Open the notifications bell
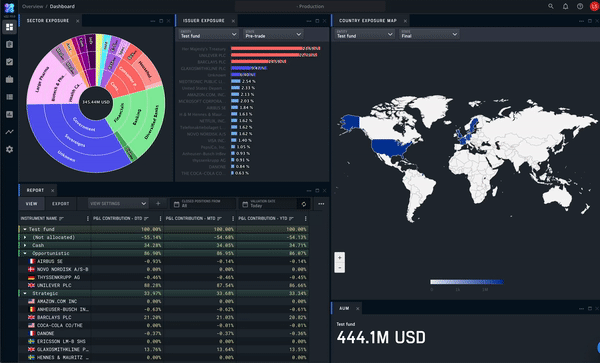 (x=565, y=7)
